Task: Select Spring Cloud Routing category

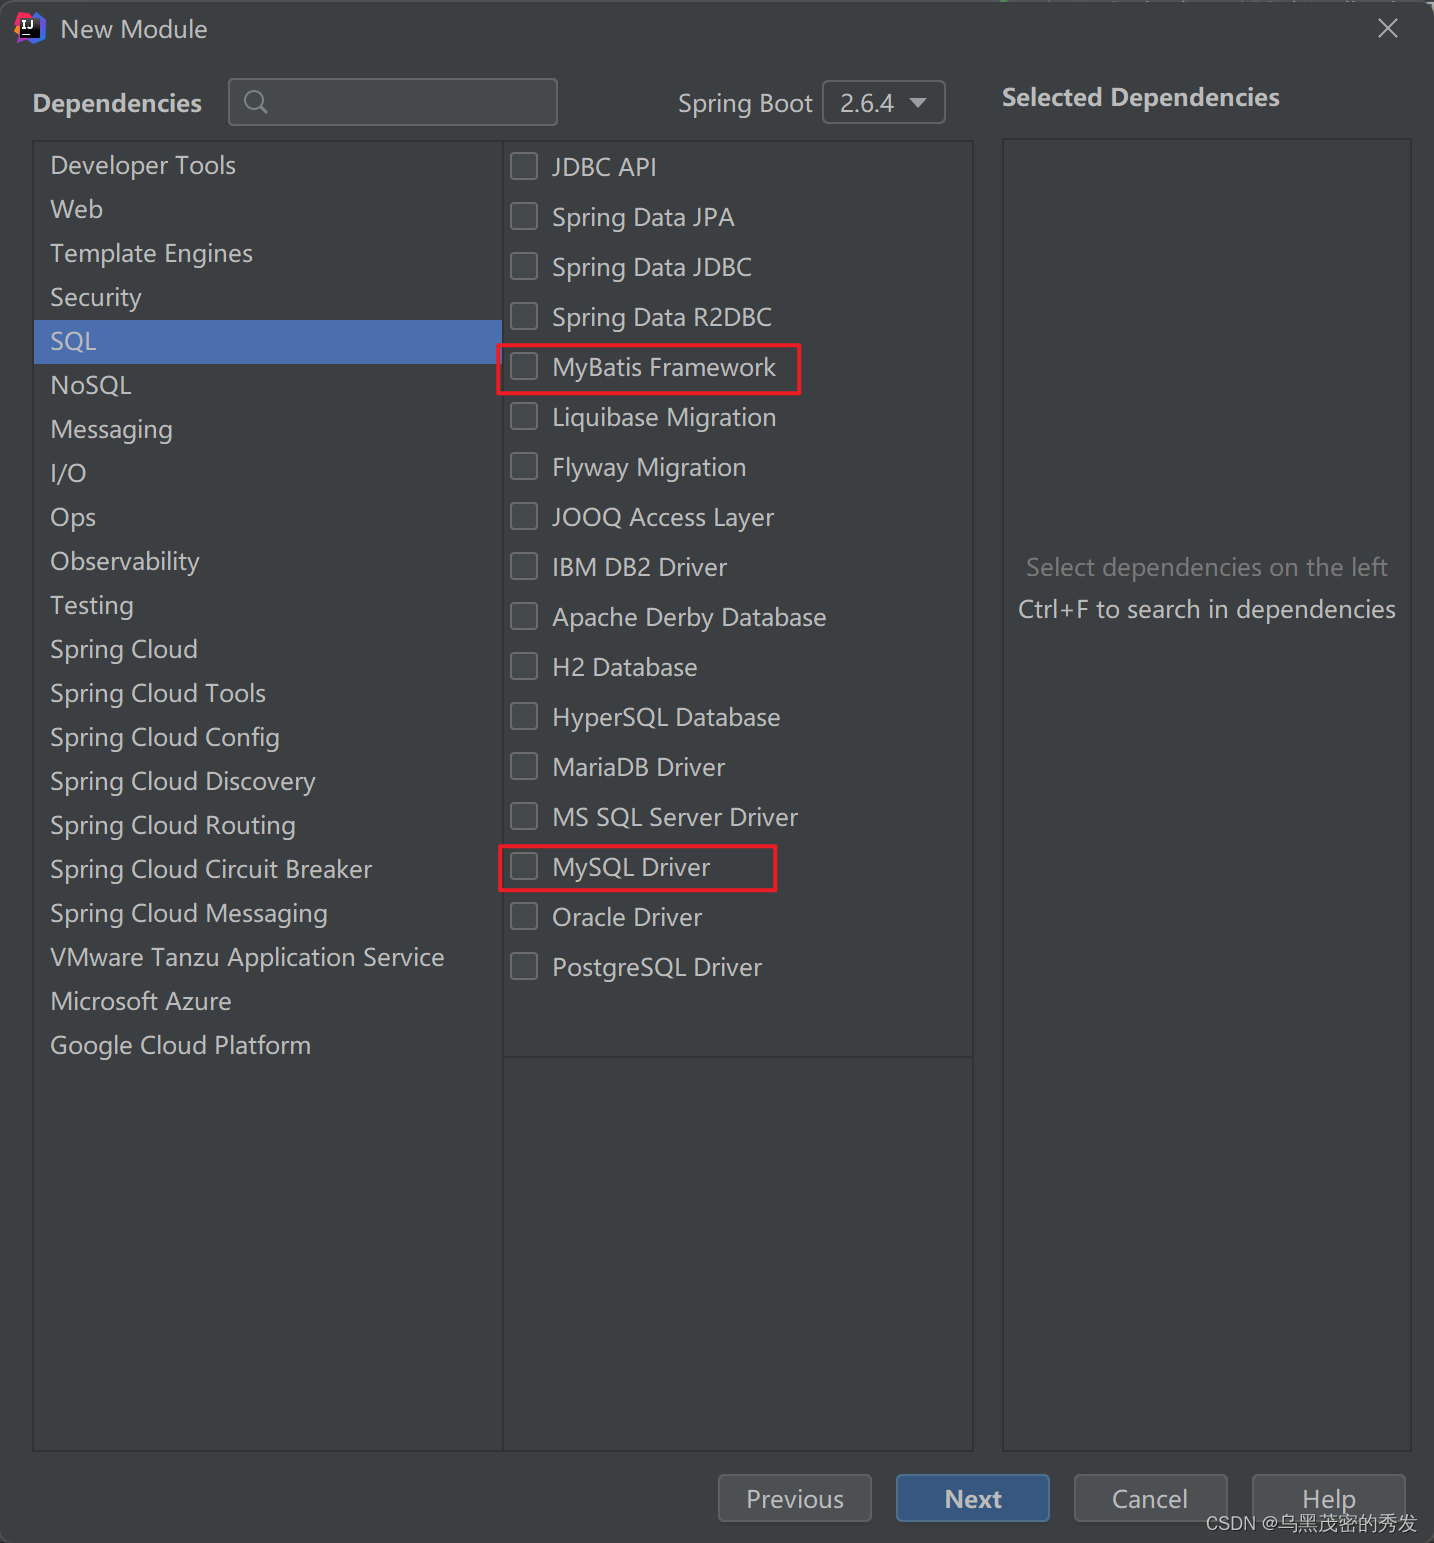Action: pos(268,826)
